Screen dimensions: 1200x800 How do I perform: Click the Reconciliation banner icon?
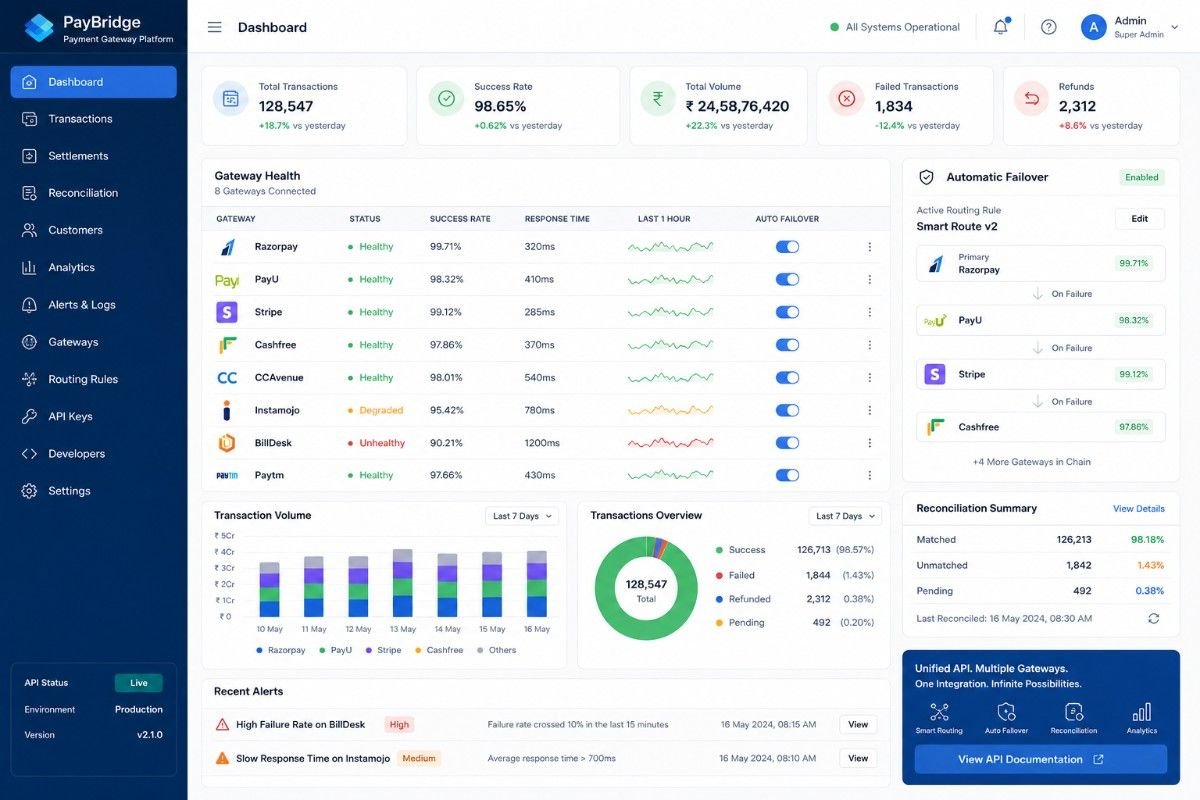pyautogui.click(x=1073, y=712)
